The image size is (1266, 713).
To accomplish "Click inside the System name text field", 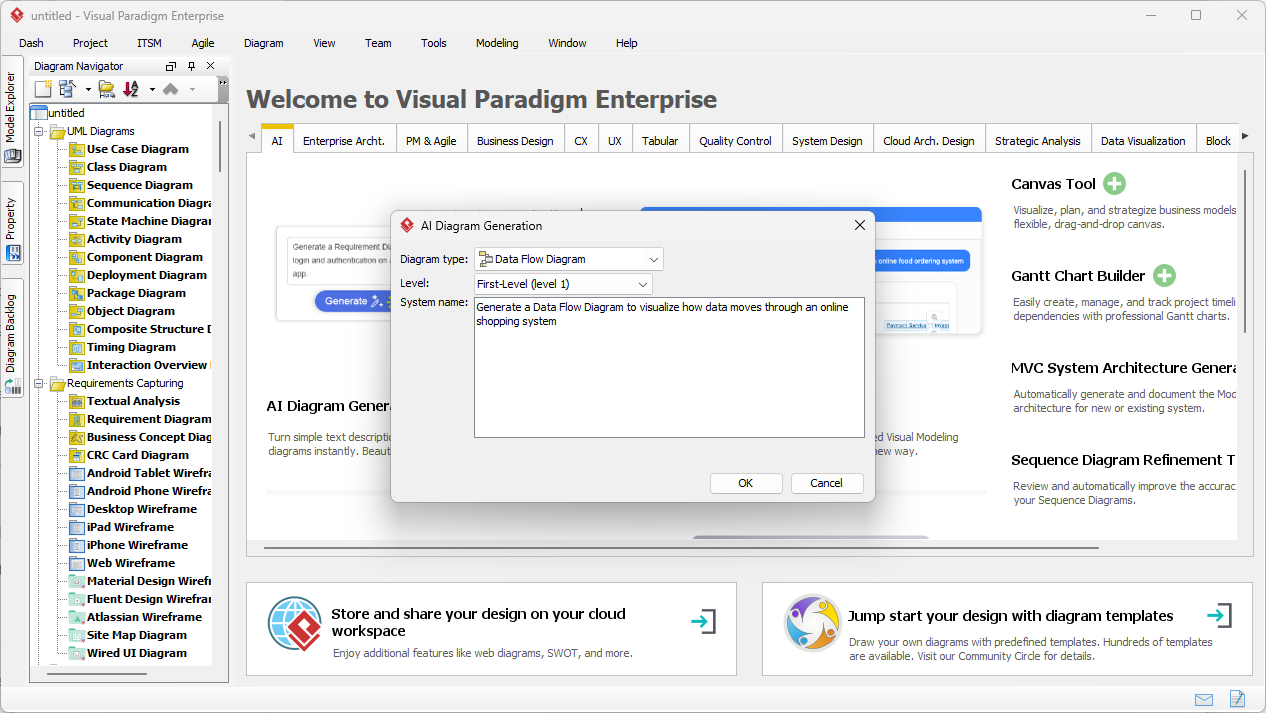I will [x=668, y=368].
